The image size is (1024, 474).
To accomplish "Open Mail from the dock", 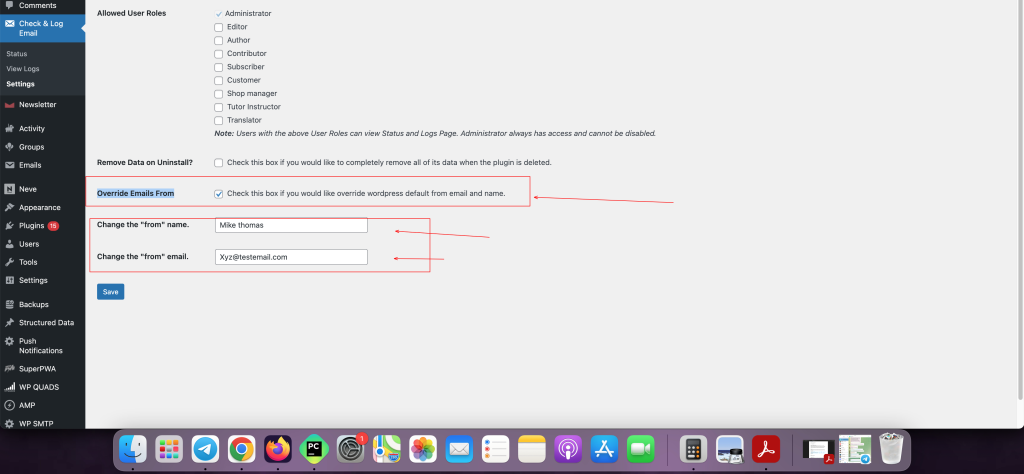I will pos(459,449).
